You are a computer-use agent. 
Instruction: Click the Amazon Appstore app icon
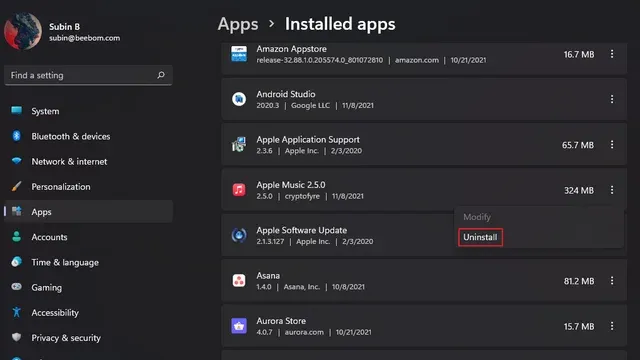(239, 54)
